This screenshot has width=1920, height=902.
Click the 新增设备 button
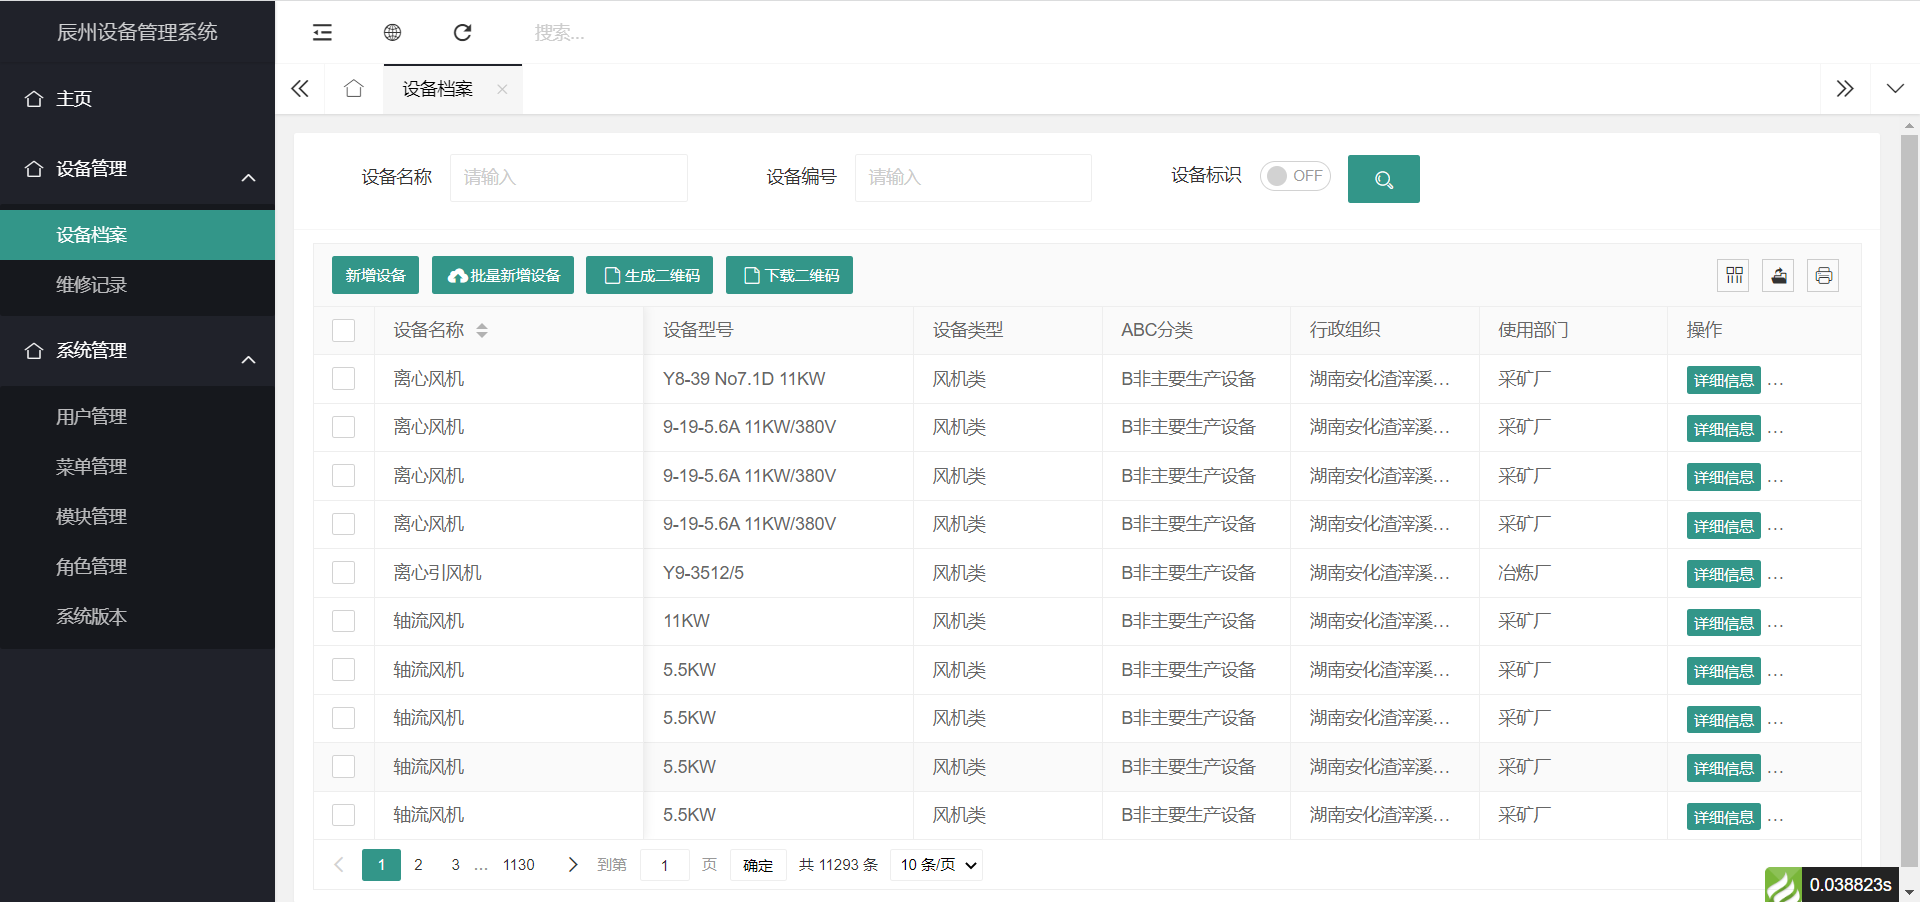[x=375, y=276]
